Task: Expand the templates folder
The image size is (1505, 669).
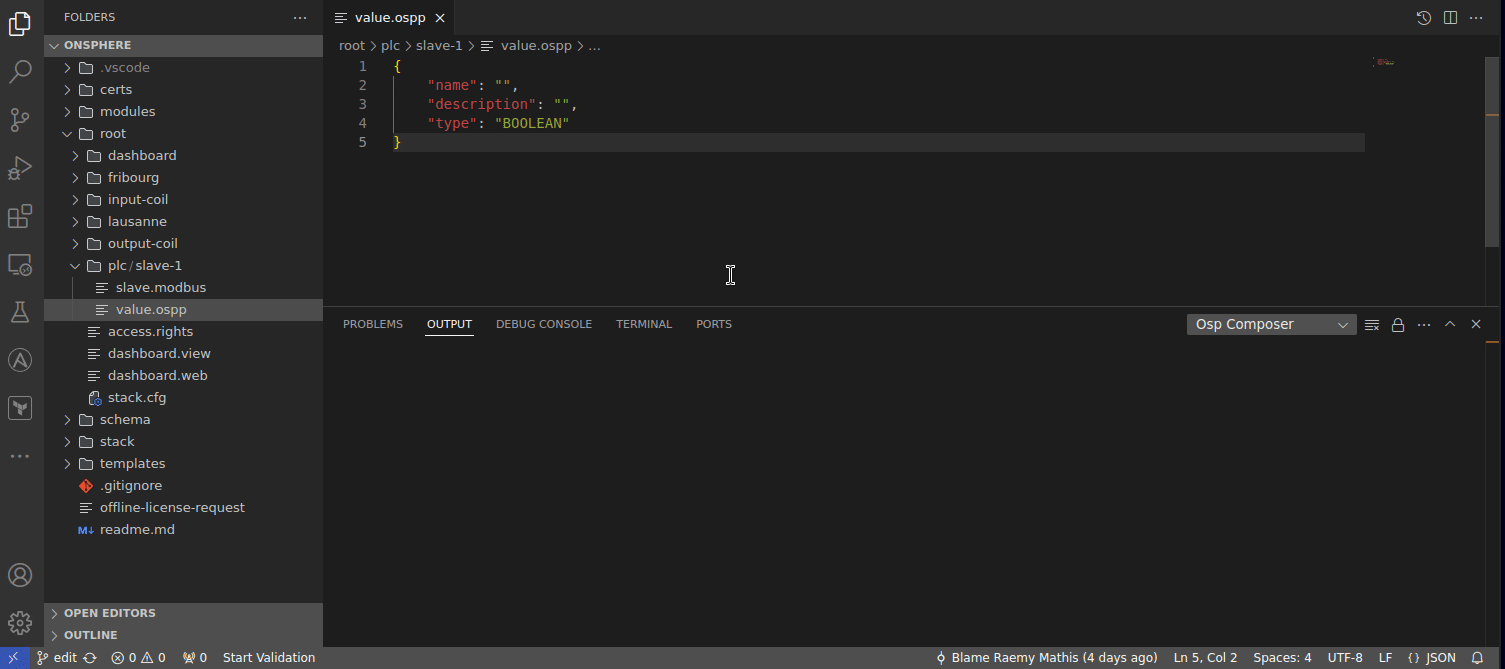Action: point(184,463)
